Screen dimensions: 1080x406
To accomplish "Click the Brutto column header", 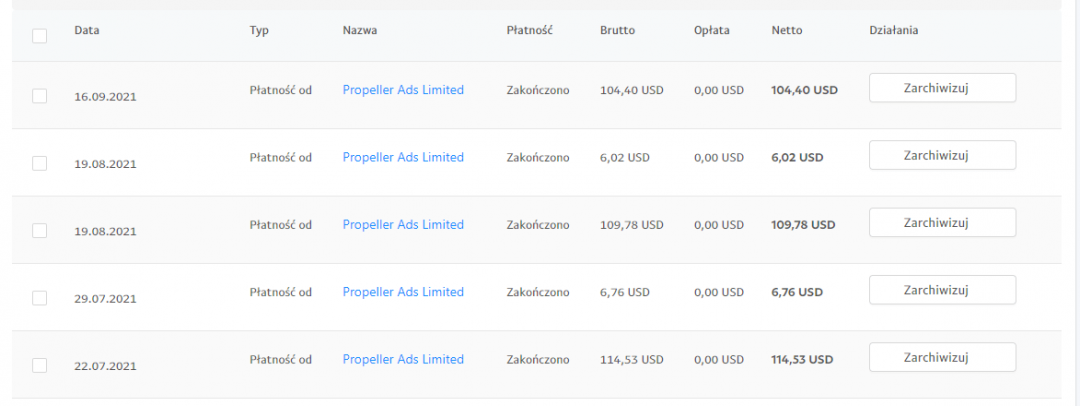I will [x=617, y=30].
